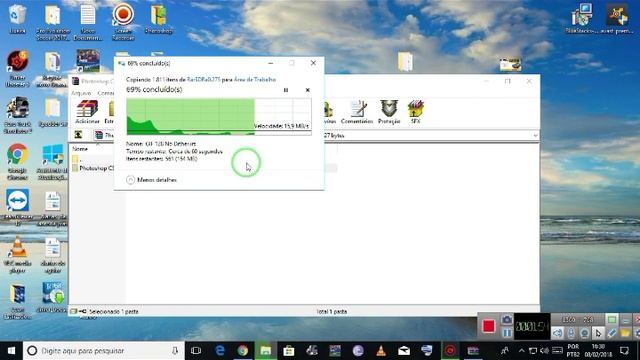
Task: Click the Comentários toolbar icon in WinRAR
Action: click(x=357, y=112)
